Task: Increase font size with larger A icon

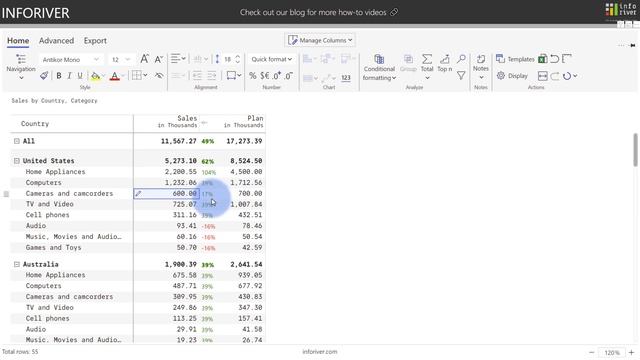Action: coord(144,59)
